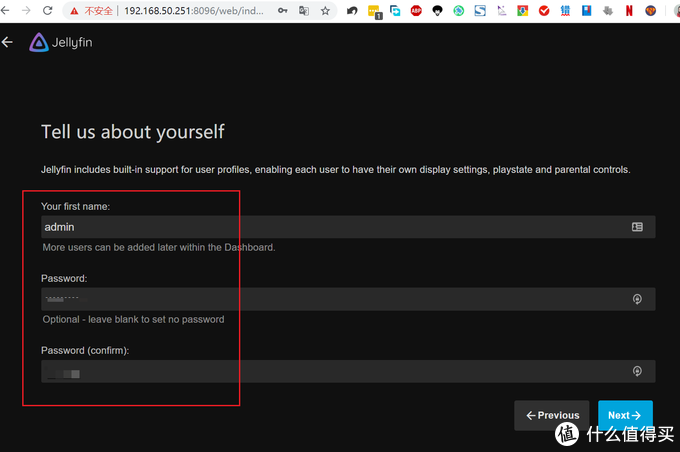The width and height of the screenshot is (680, 452).
Task: Reload the page with the browser refresh button
Action: tap(48, 12)
